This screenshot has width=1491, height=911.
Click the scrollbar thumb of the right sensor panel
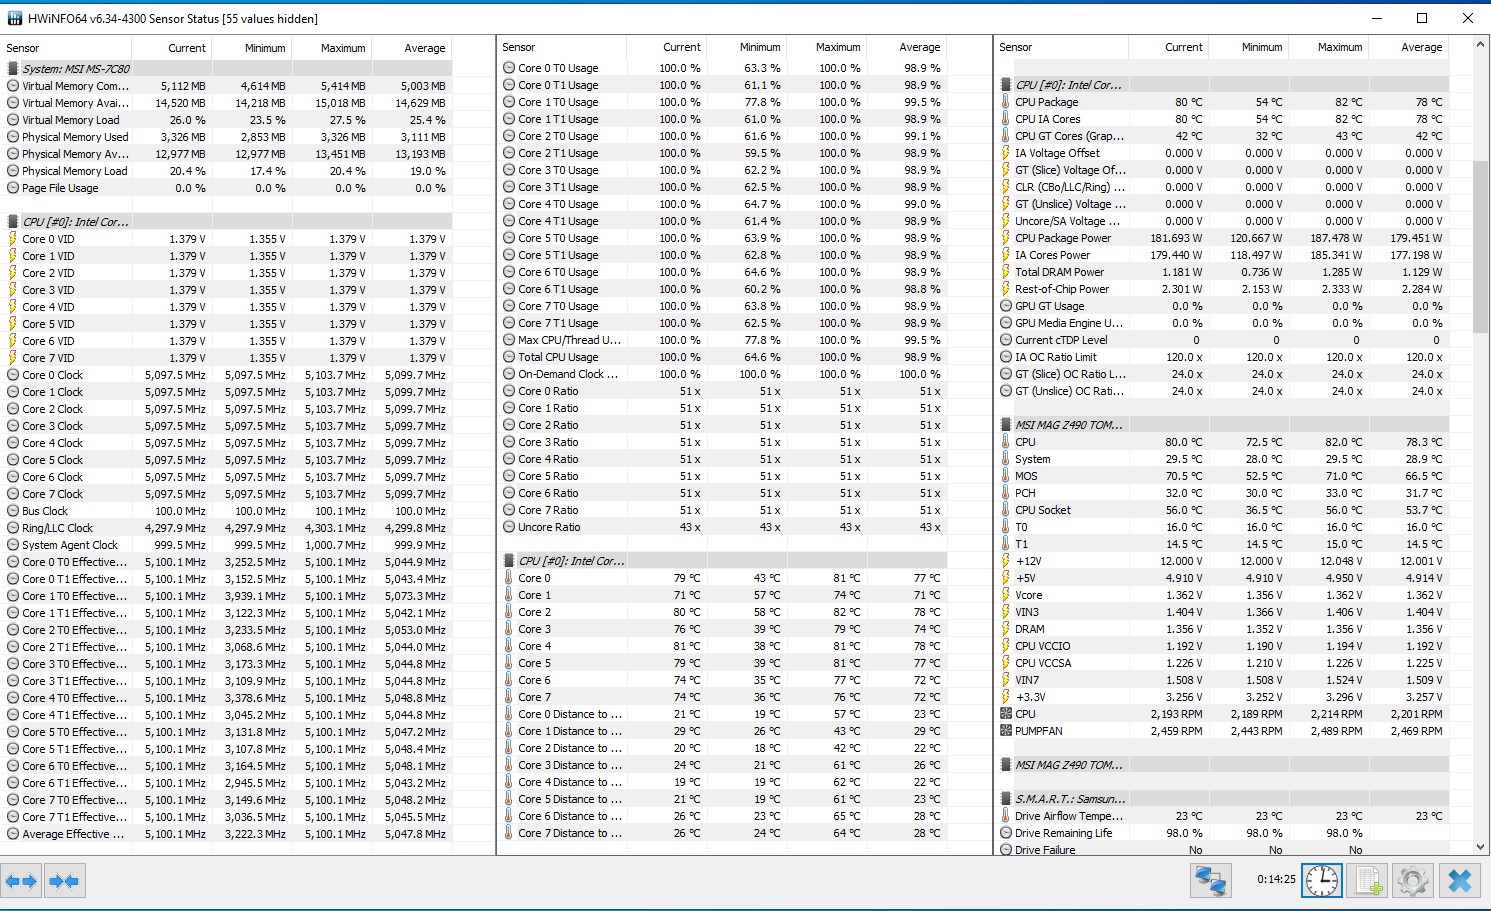point(1481,245)
